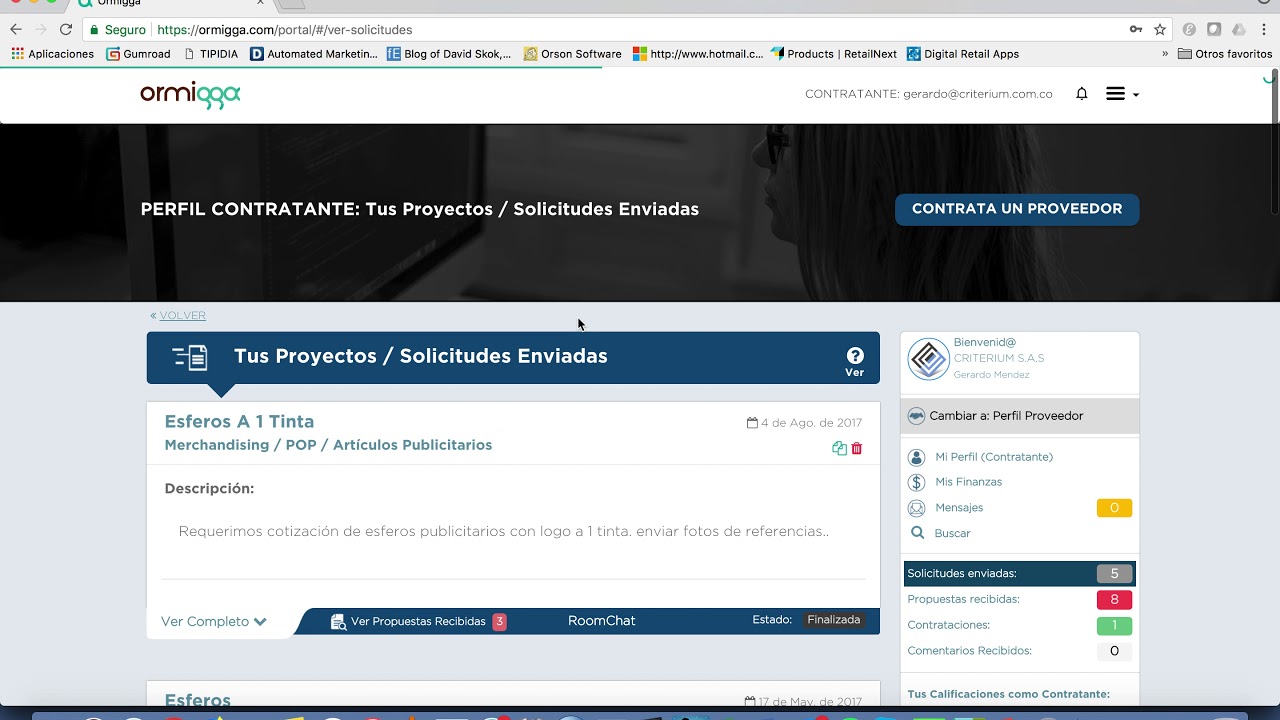The height and width of the screenshot is (720, 1280).
Task: Open the Digital Retail Apps bookmark
Action: tap(963, 54)
